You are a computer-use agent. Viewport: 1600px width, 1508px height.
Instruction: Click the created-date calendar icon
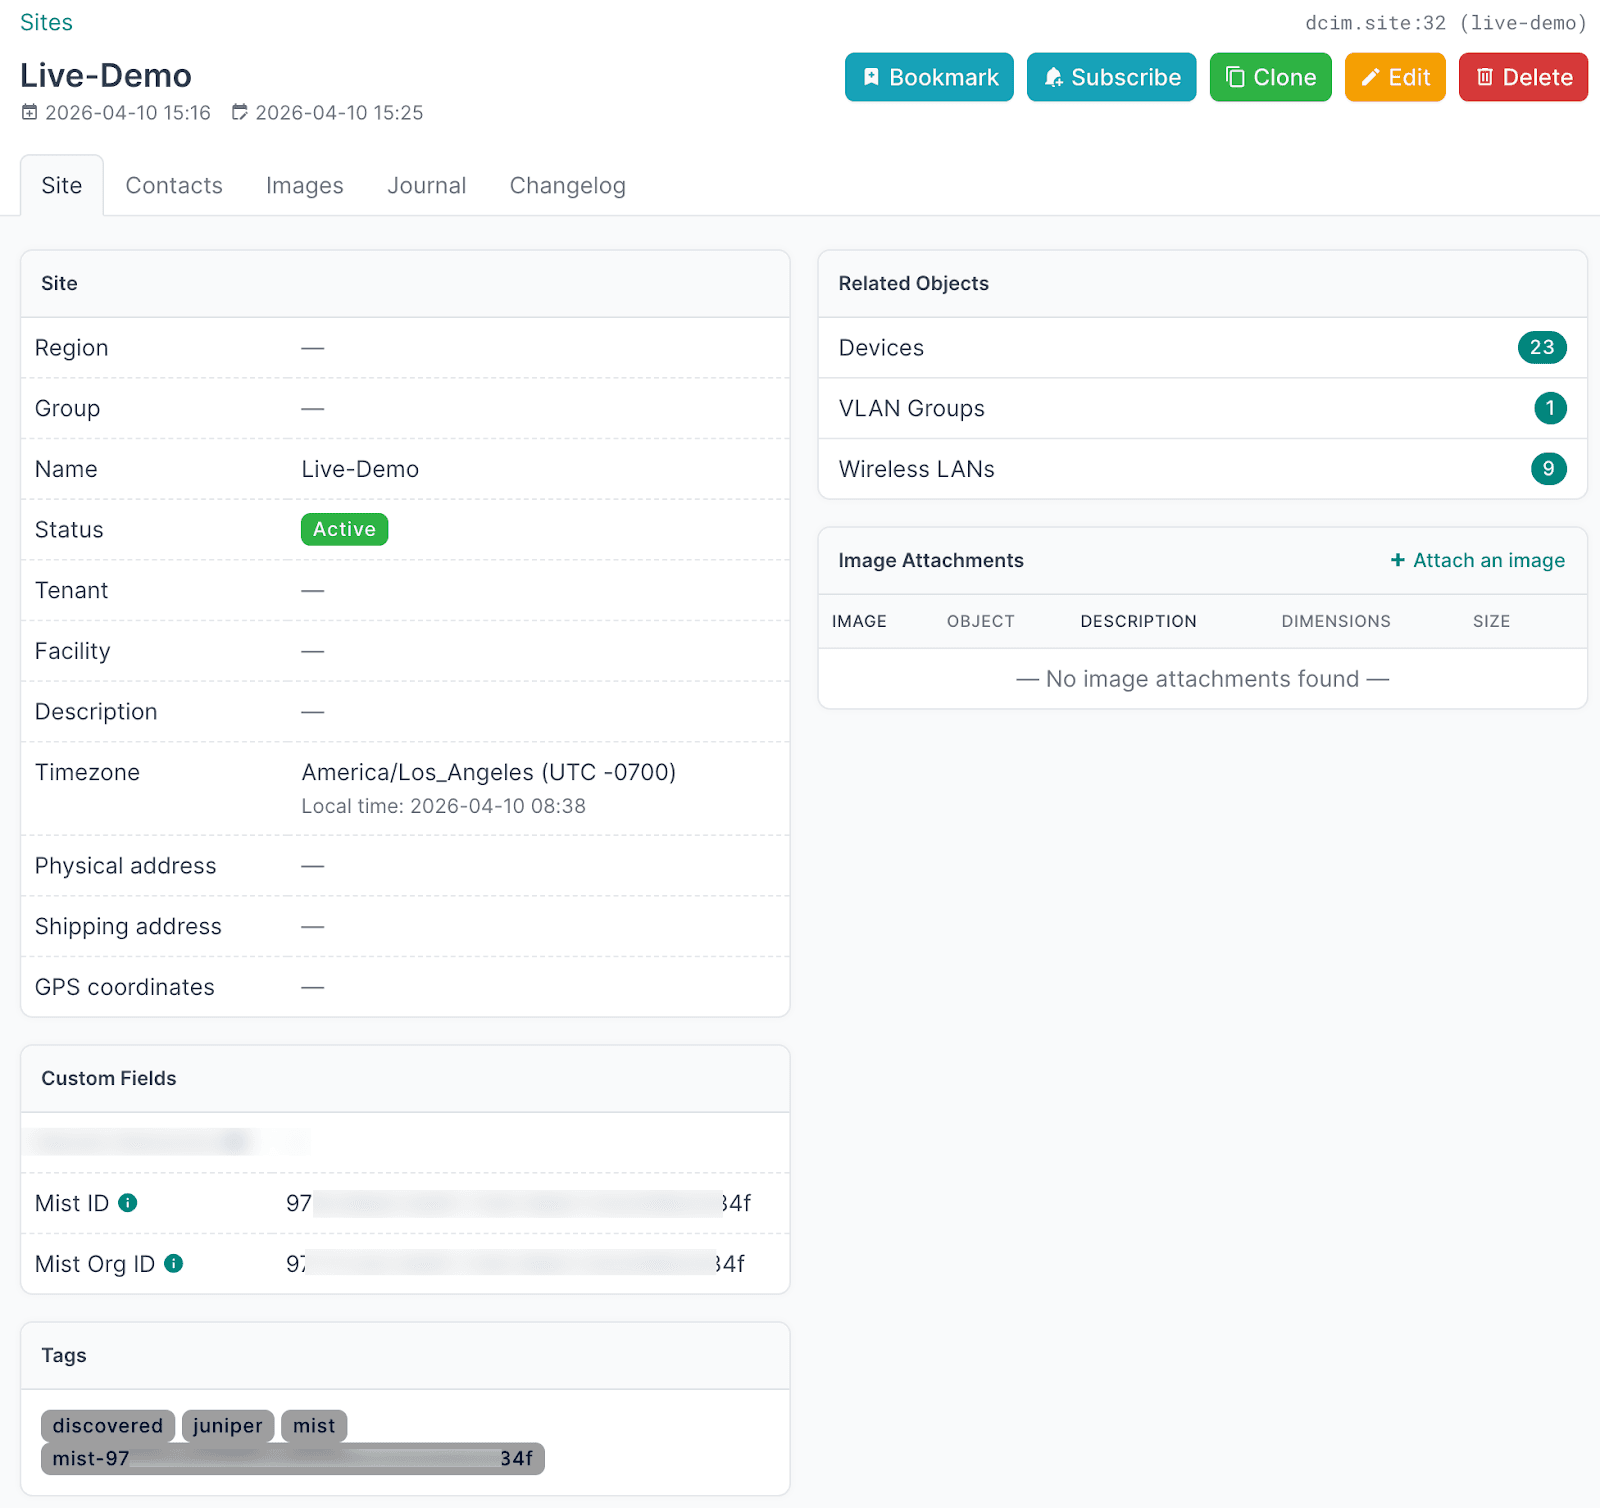[x=30, y=113]
